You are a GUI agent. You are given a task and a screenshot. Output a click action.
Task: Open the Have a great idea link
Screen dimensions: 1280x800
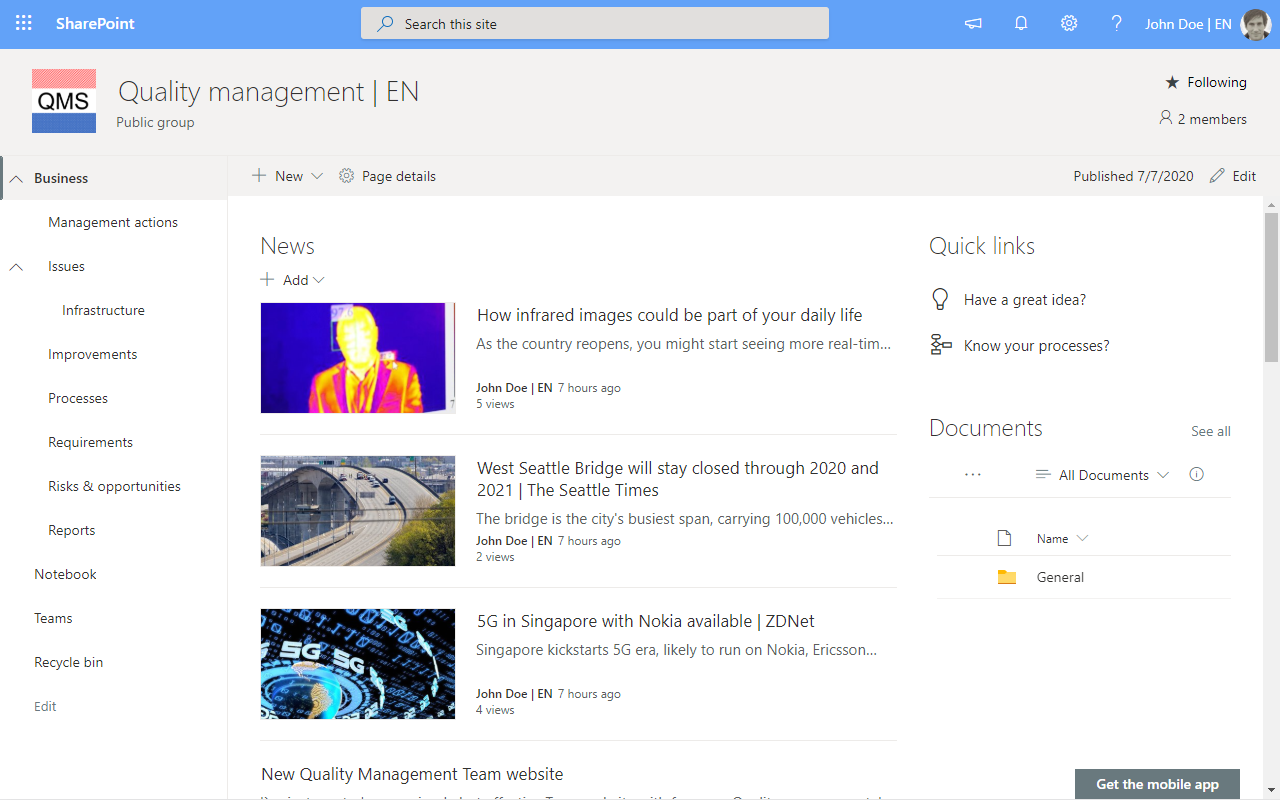coord(1025,299)
